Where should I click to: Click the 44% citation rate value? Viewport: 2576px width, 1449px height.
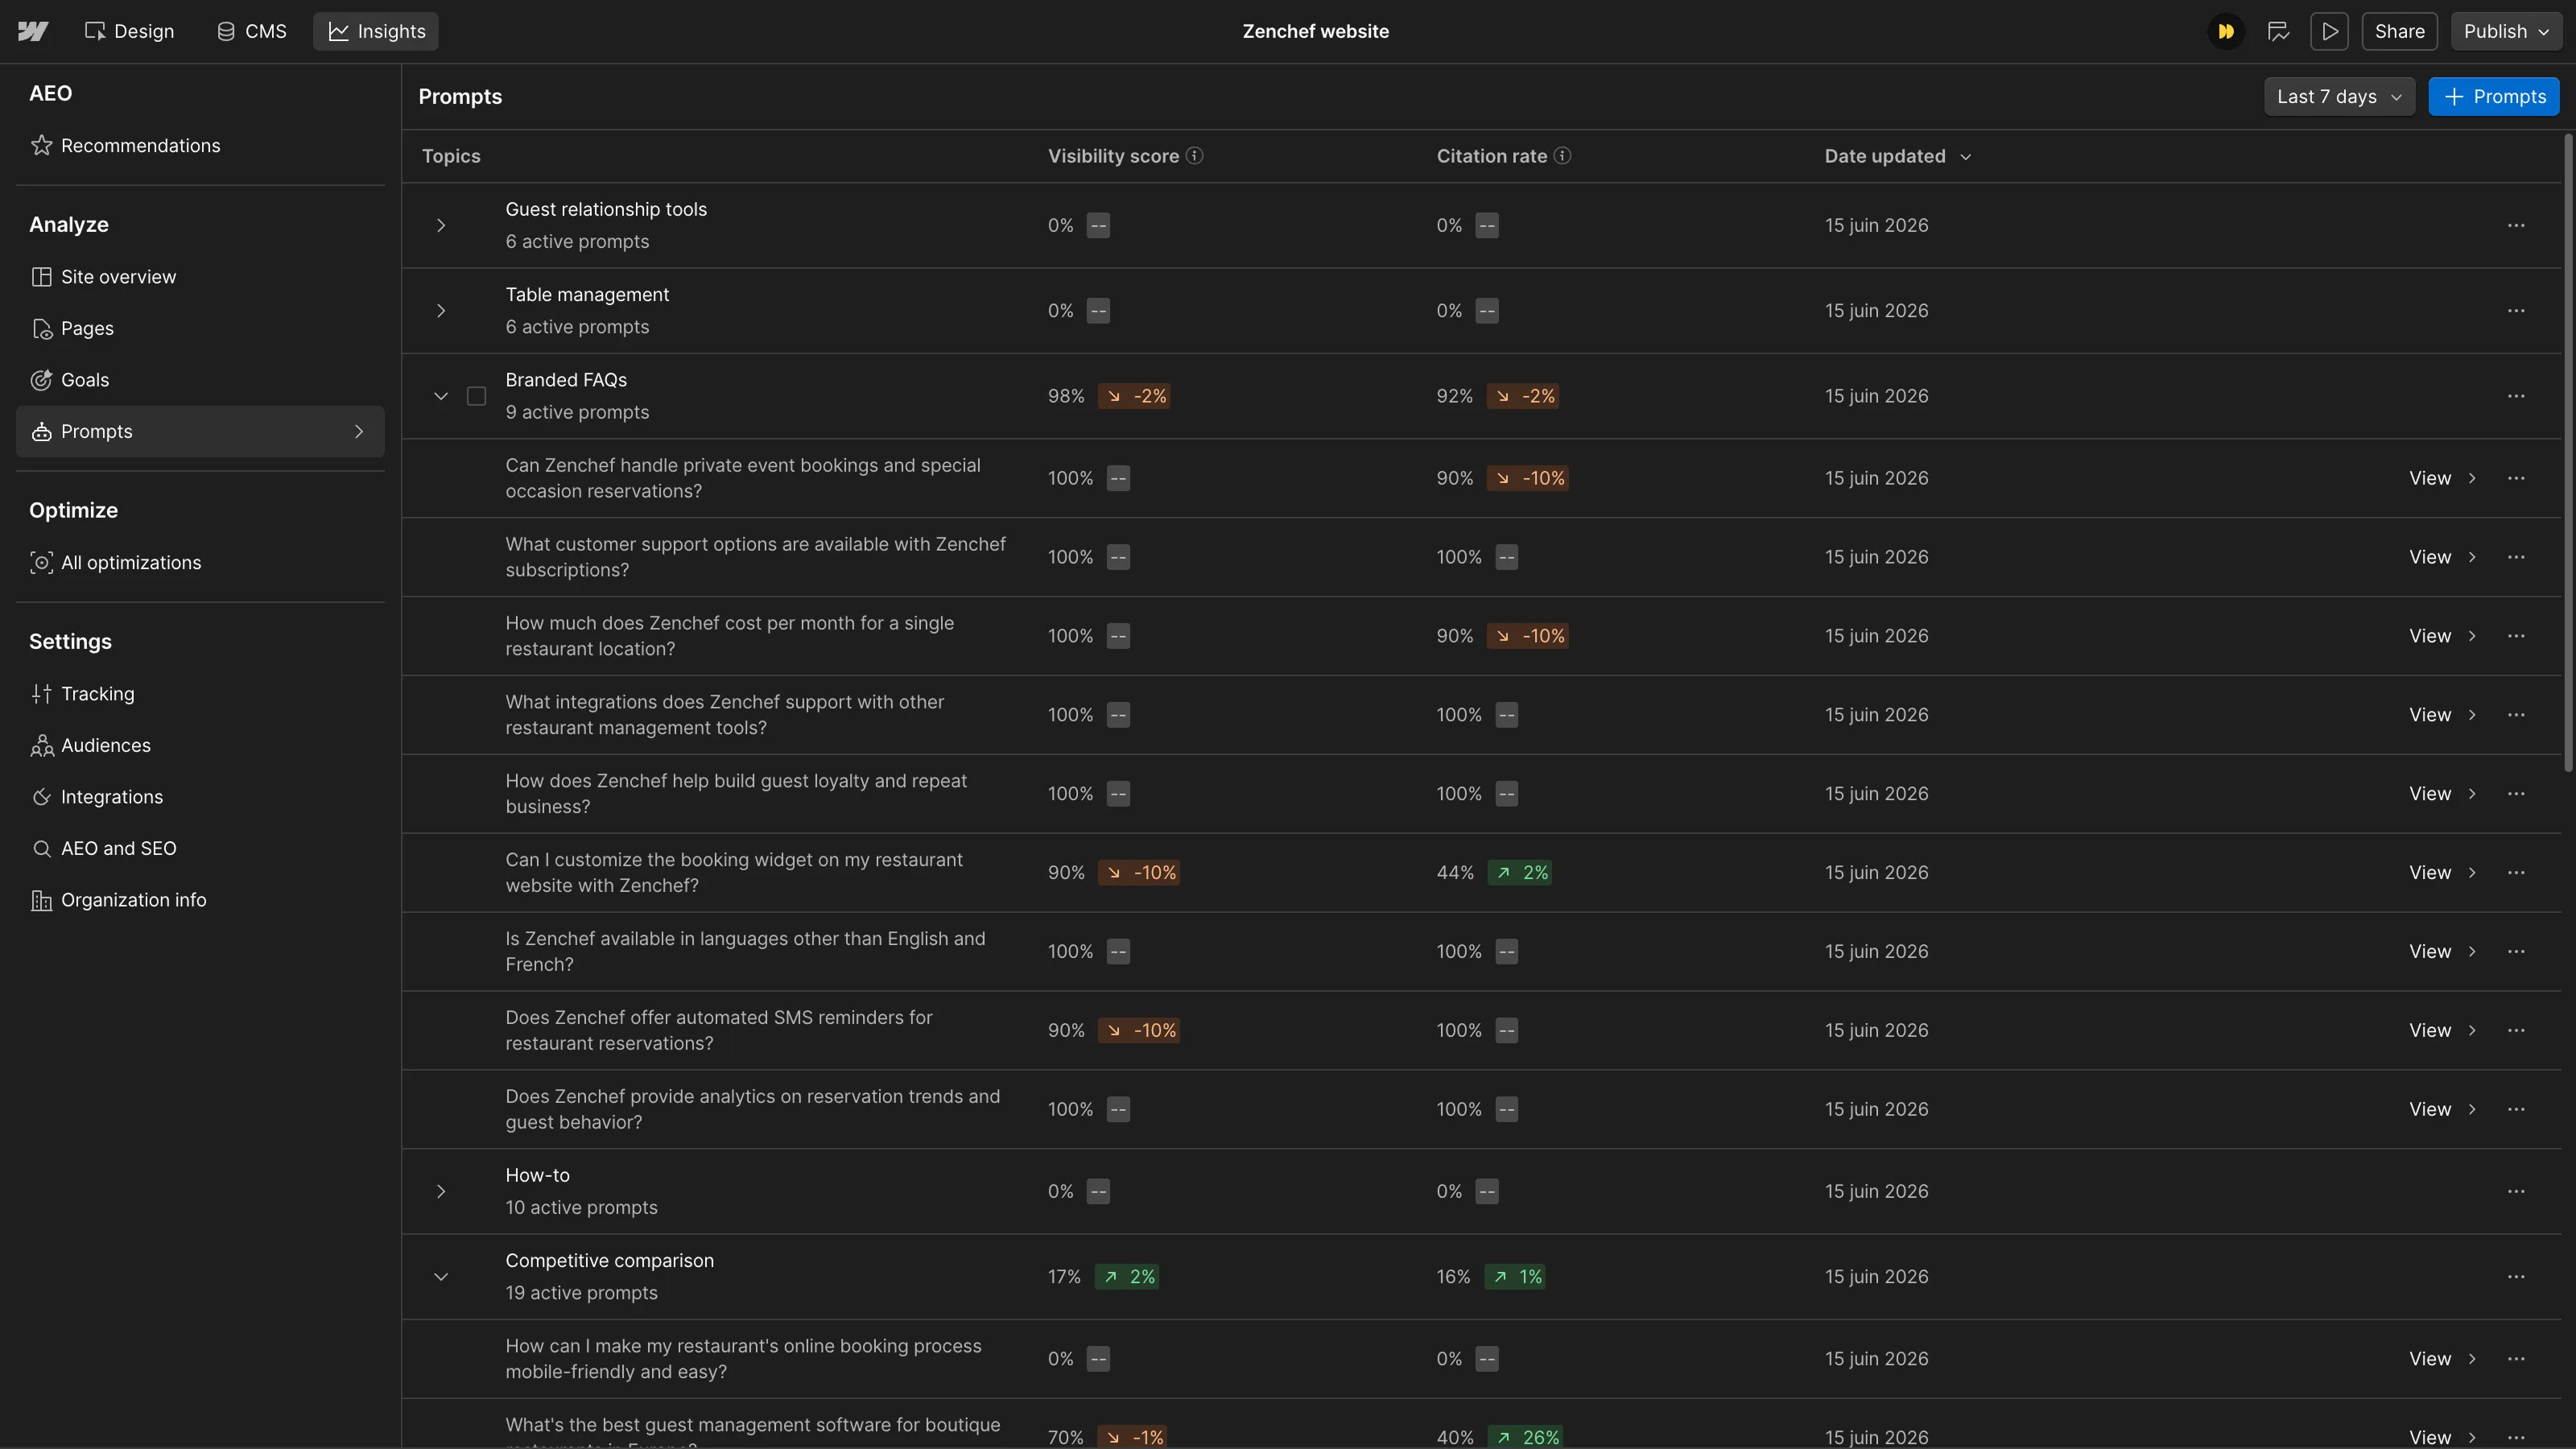[1455, 873]
